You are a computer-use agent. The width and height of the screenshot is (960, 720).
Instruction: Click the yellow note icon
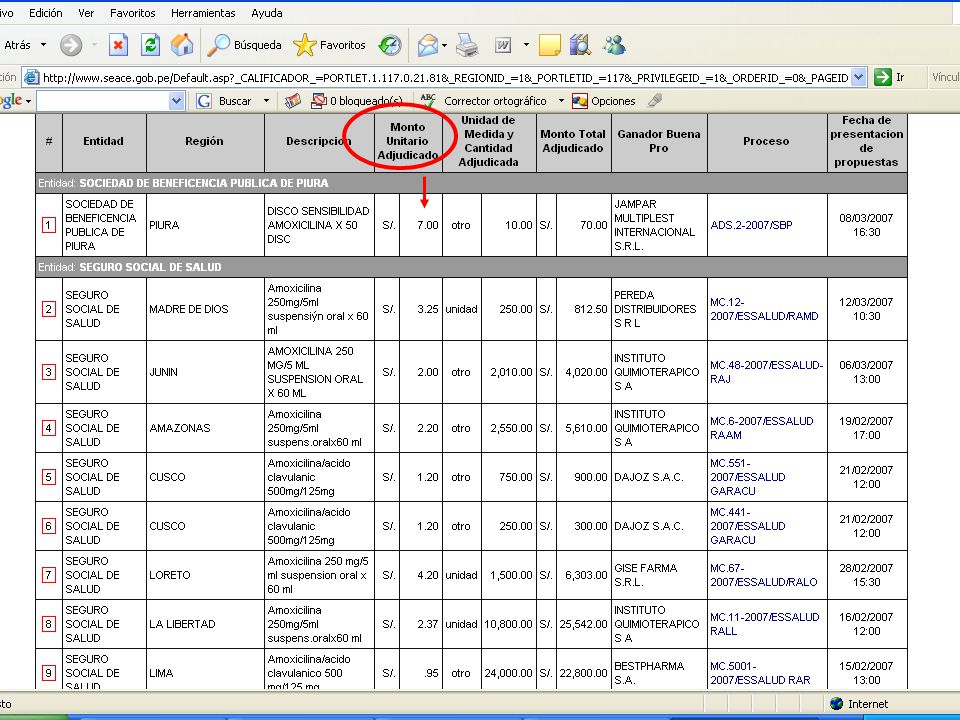[x=549, y=45]
